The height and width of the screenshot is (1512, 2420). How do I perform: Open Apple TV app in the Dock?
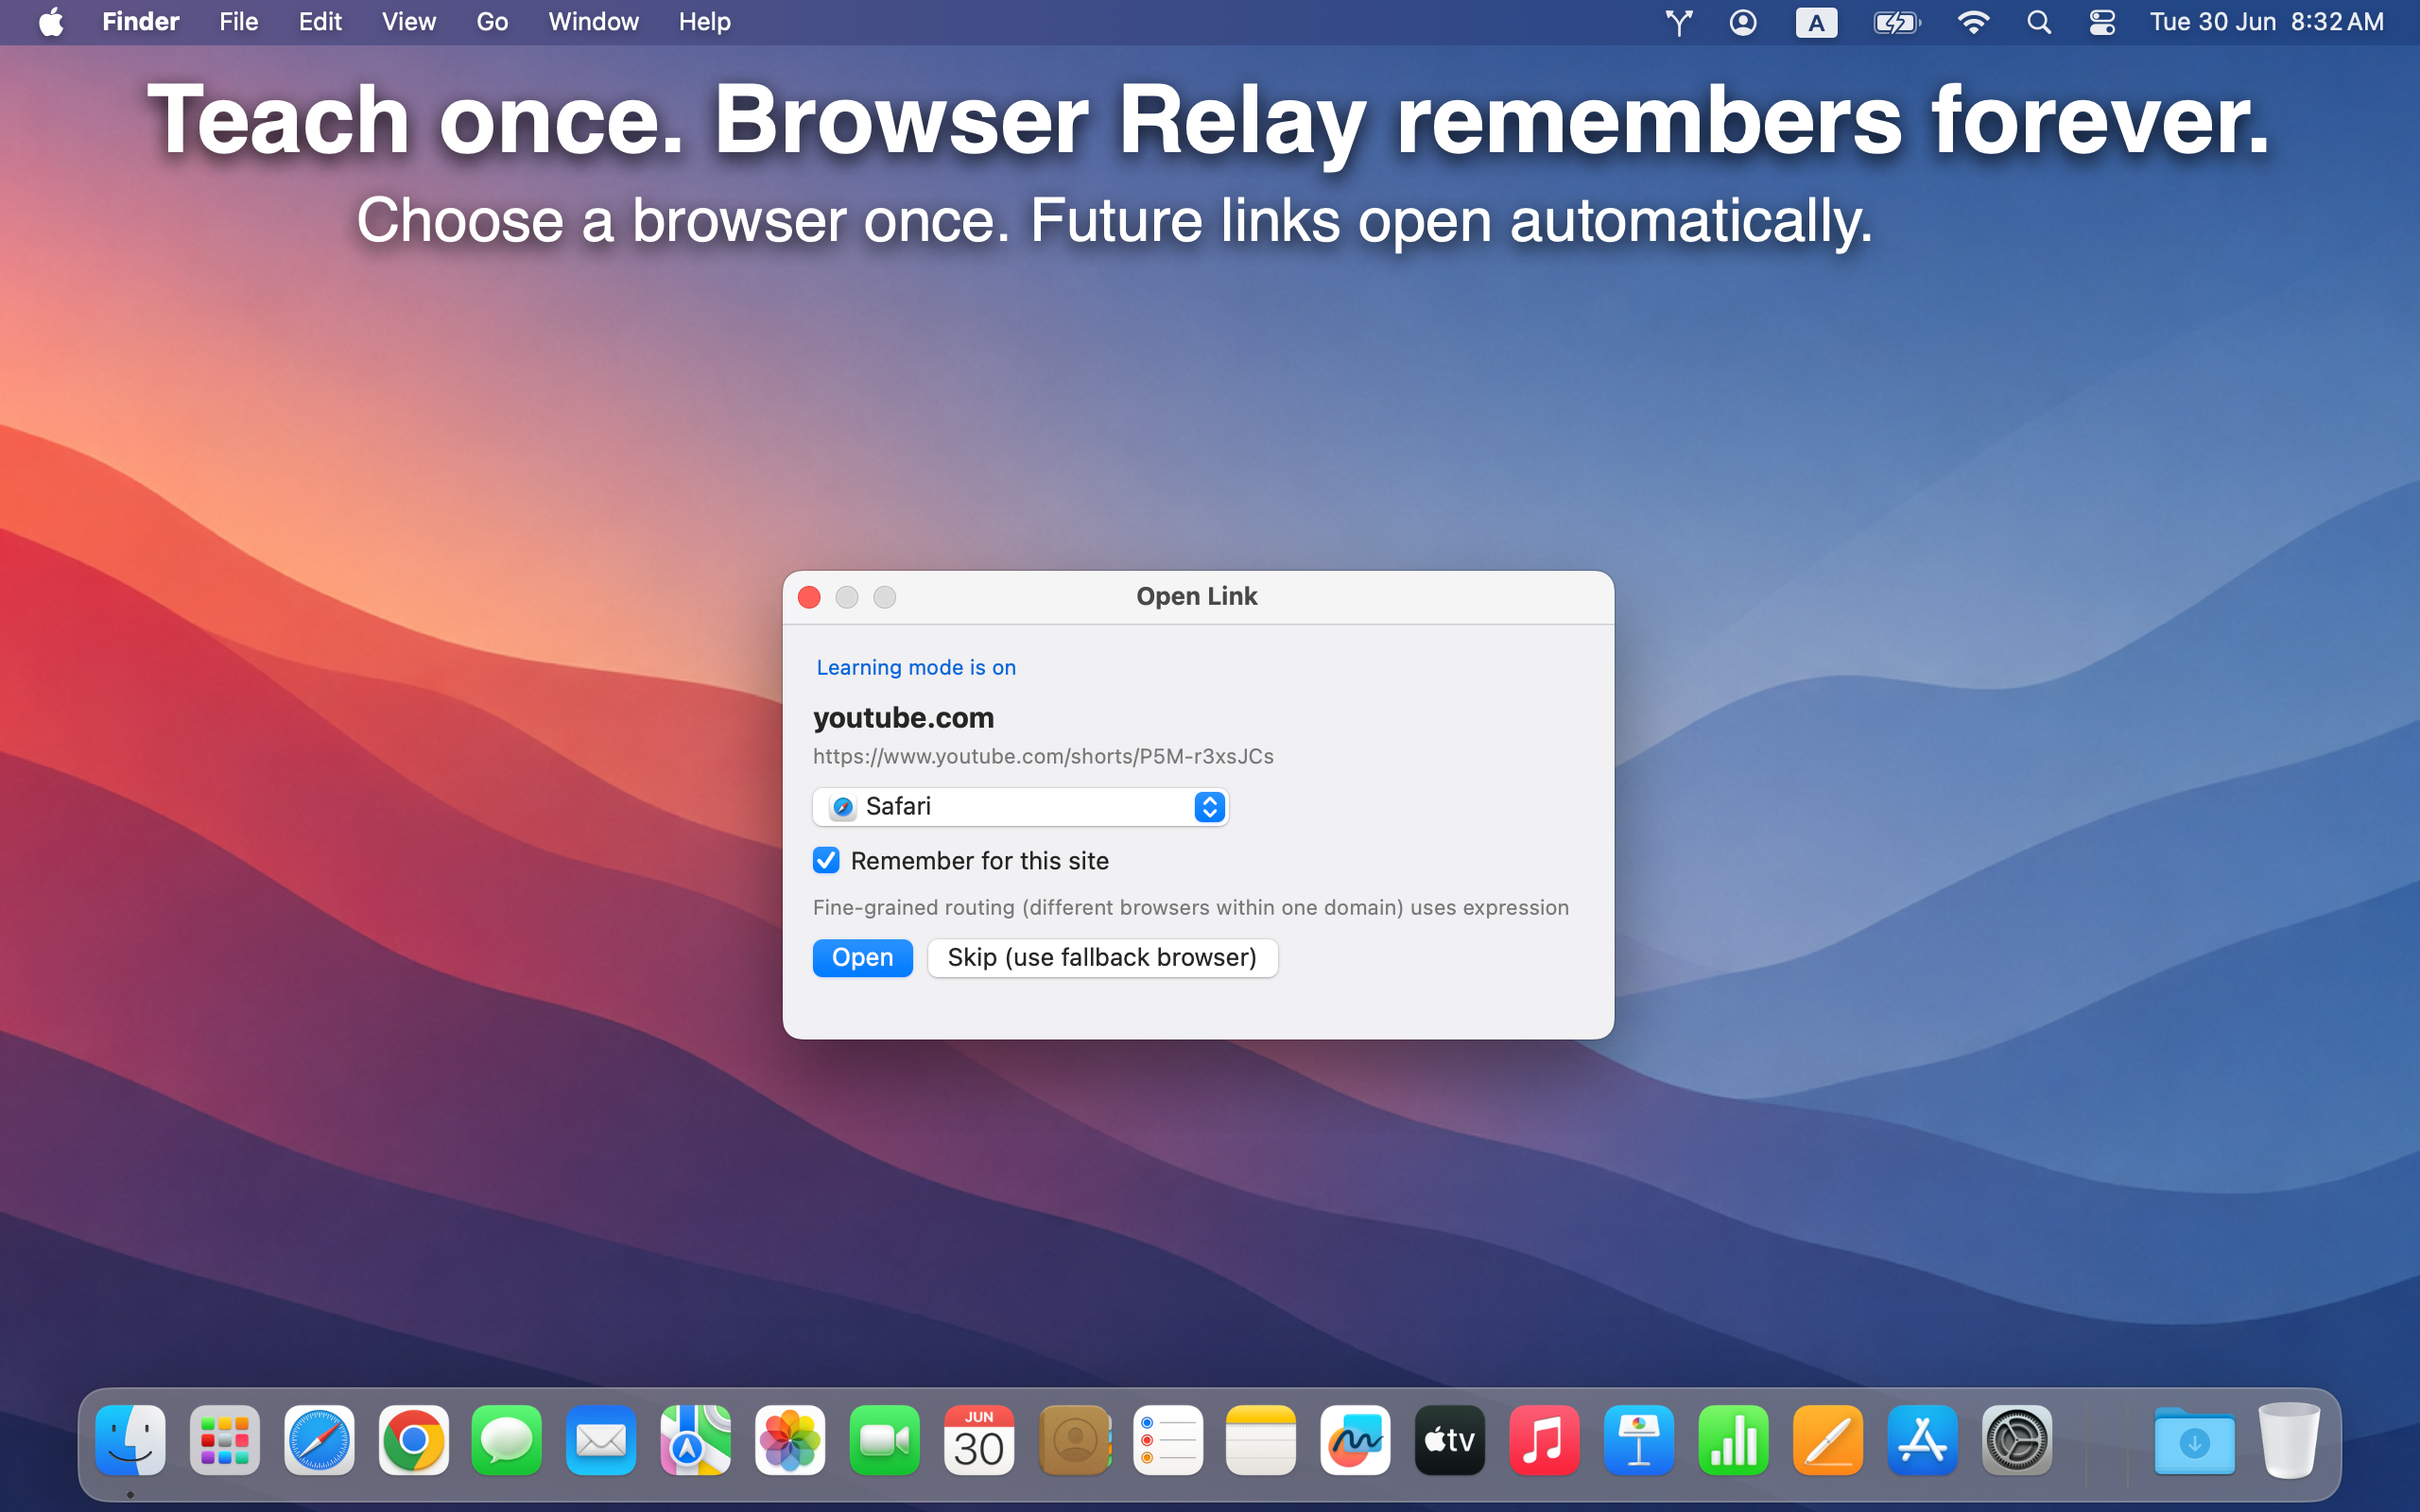pos(1451,1440)
